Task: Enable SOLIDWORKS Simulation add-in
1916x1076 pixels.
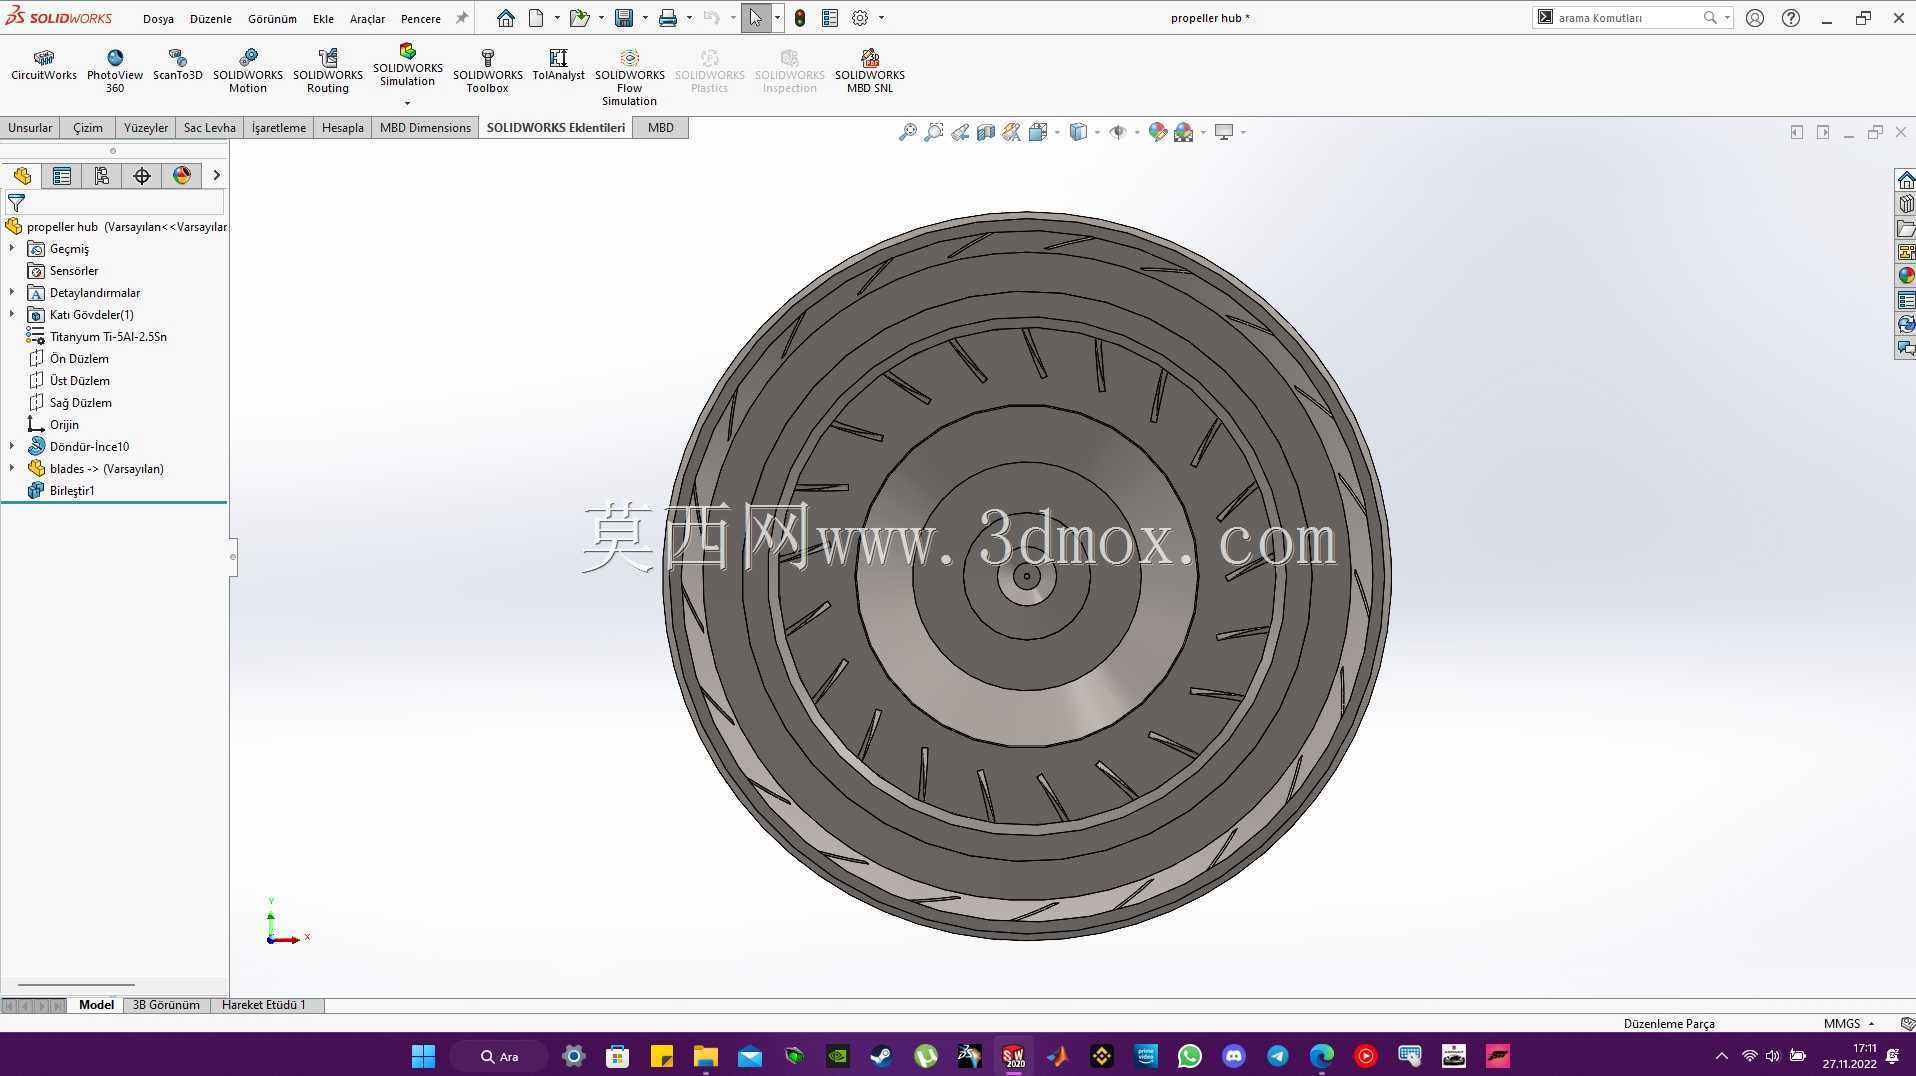Action: 408,65
